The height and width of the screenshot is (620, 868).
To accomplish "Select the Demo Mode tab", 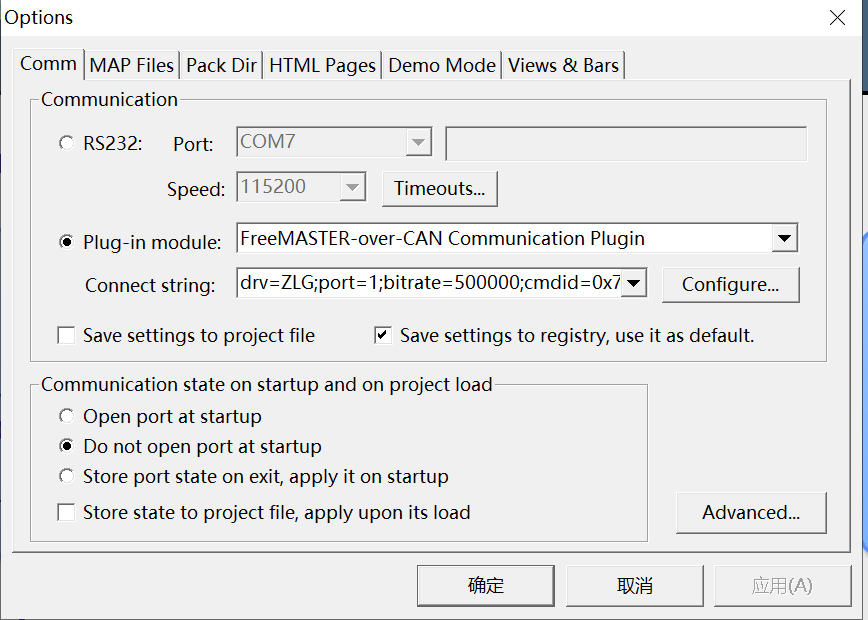I will 442,65.
